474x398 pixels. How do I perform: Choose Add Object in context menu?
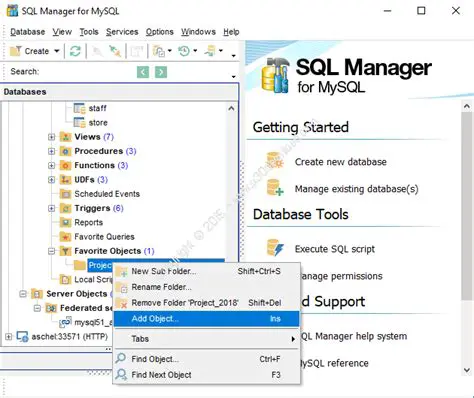[206, 319]
